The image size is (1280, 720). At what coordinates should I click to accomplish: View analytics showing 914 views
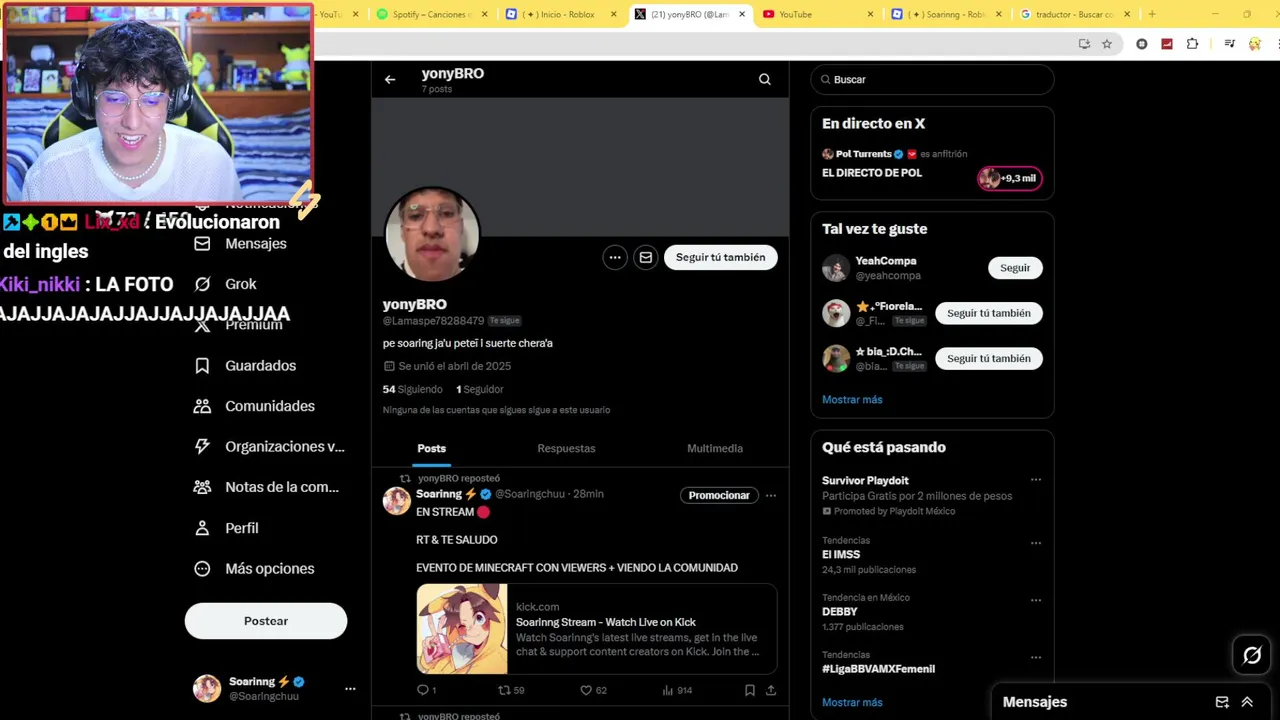(677, 690)
